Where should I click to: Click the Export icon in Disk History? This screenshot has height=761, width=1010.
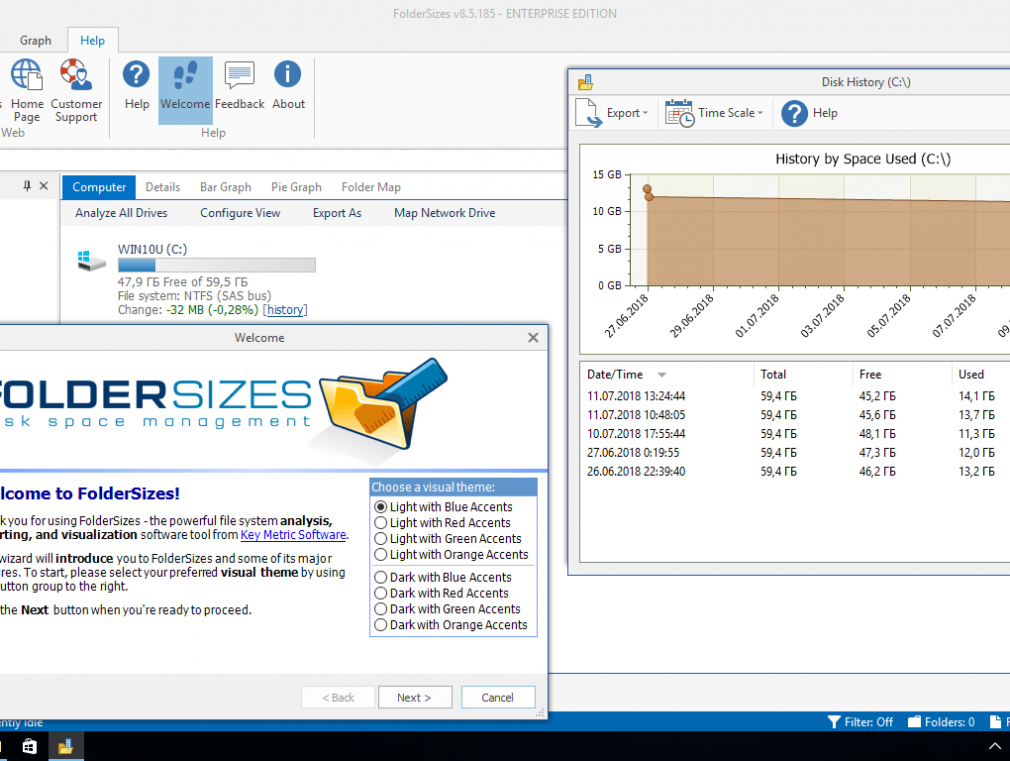point(589,113)
